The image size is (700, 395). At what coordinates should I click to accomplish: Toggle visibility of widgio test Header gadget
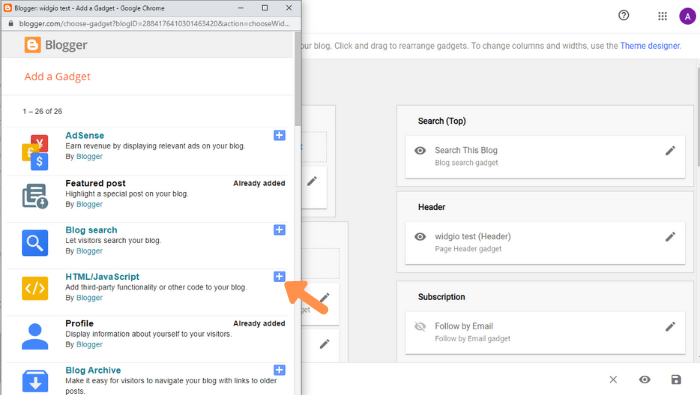420,237
